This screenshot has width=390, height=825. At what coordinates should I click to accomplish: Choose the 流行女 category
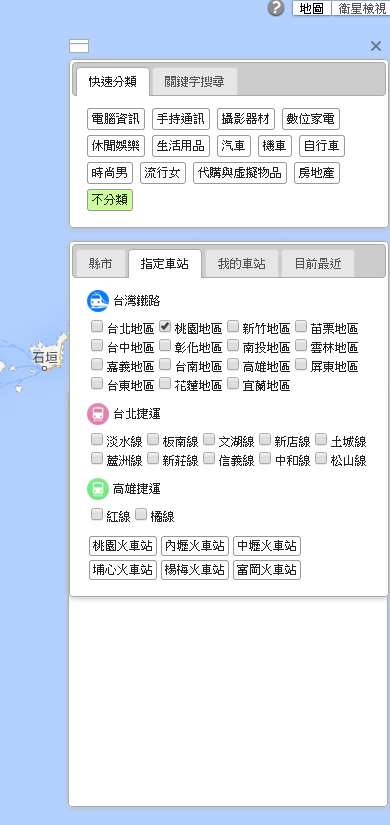click(x=163, y=173)
